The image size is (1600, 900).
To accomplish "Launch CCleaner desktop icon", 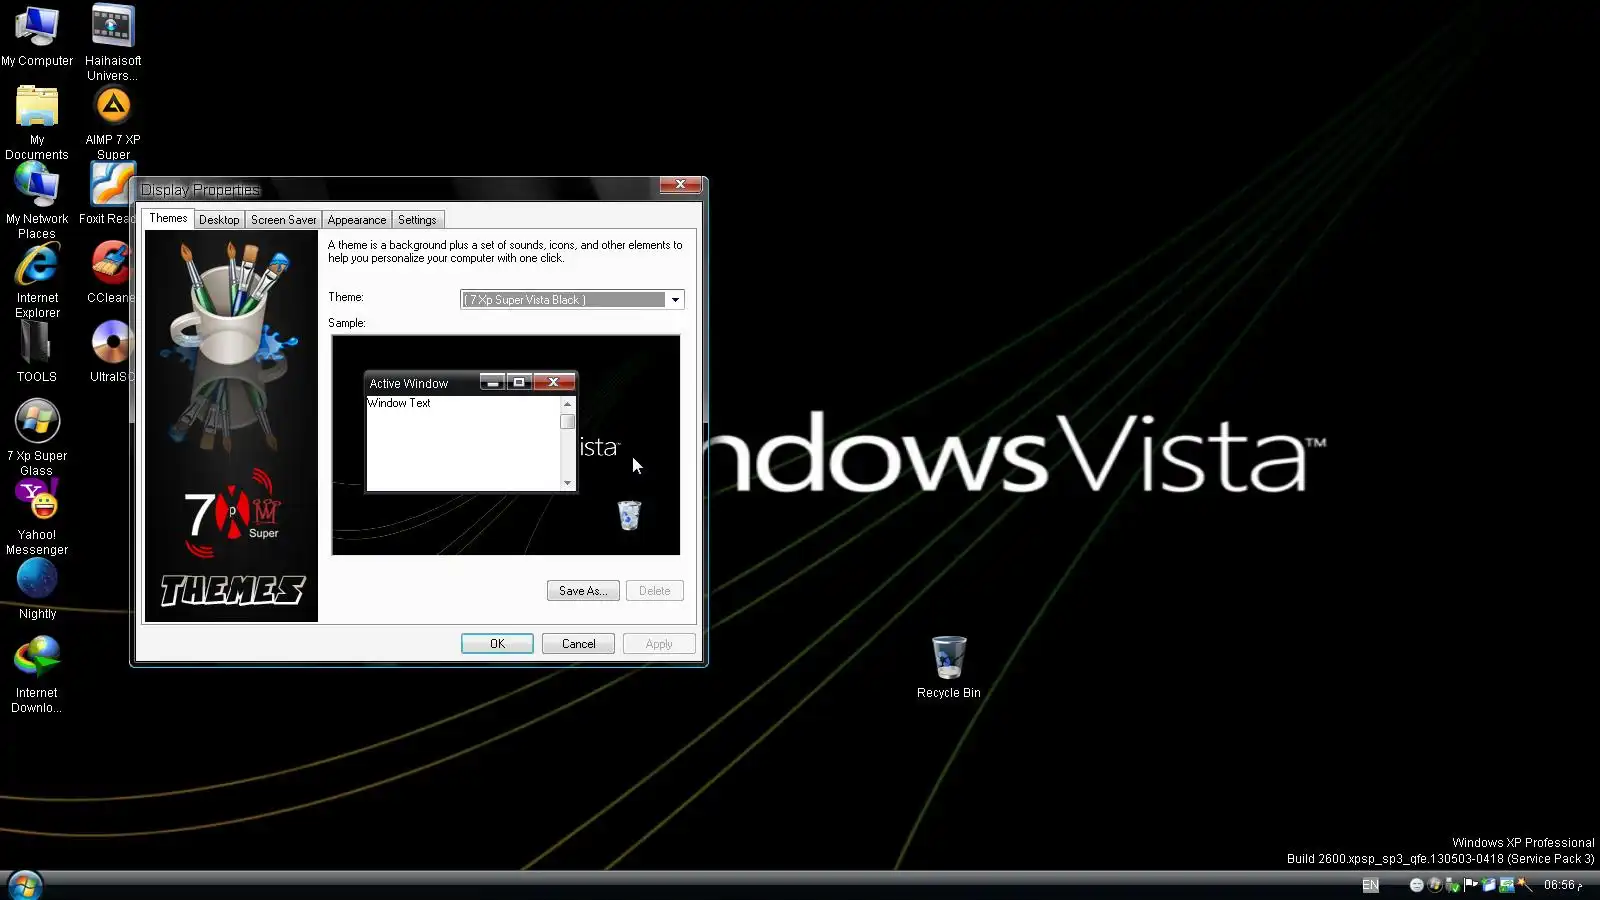I will 110,274.
